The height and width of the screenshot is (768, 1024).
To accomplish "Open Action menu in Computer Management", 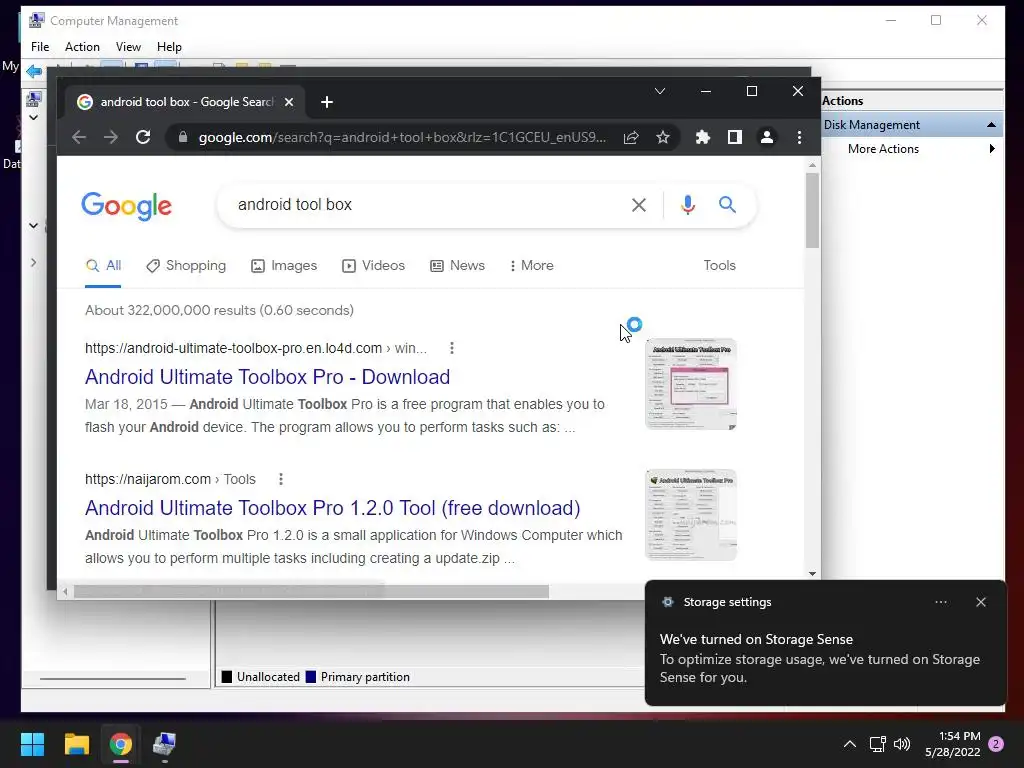I will click(x=82, y=47).
